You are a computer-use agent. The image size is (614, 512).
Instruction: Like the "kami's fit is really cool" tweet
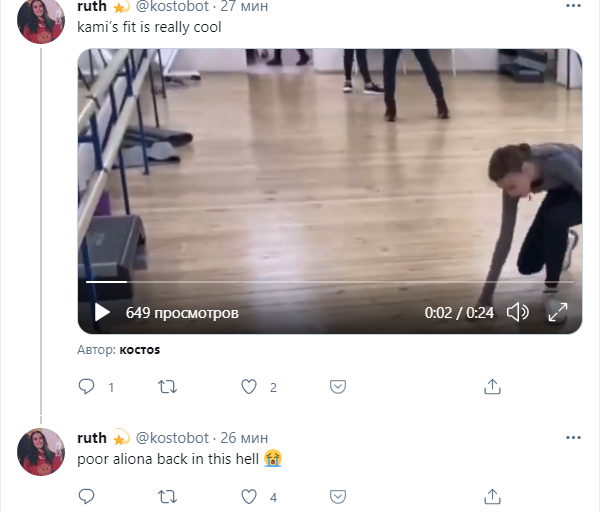tap(250, 386)
